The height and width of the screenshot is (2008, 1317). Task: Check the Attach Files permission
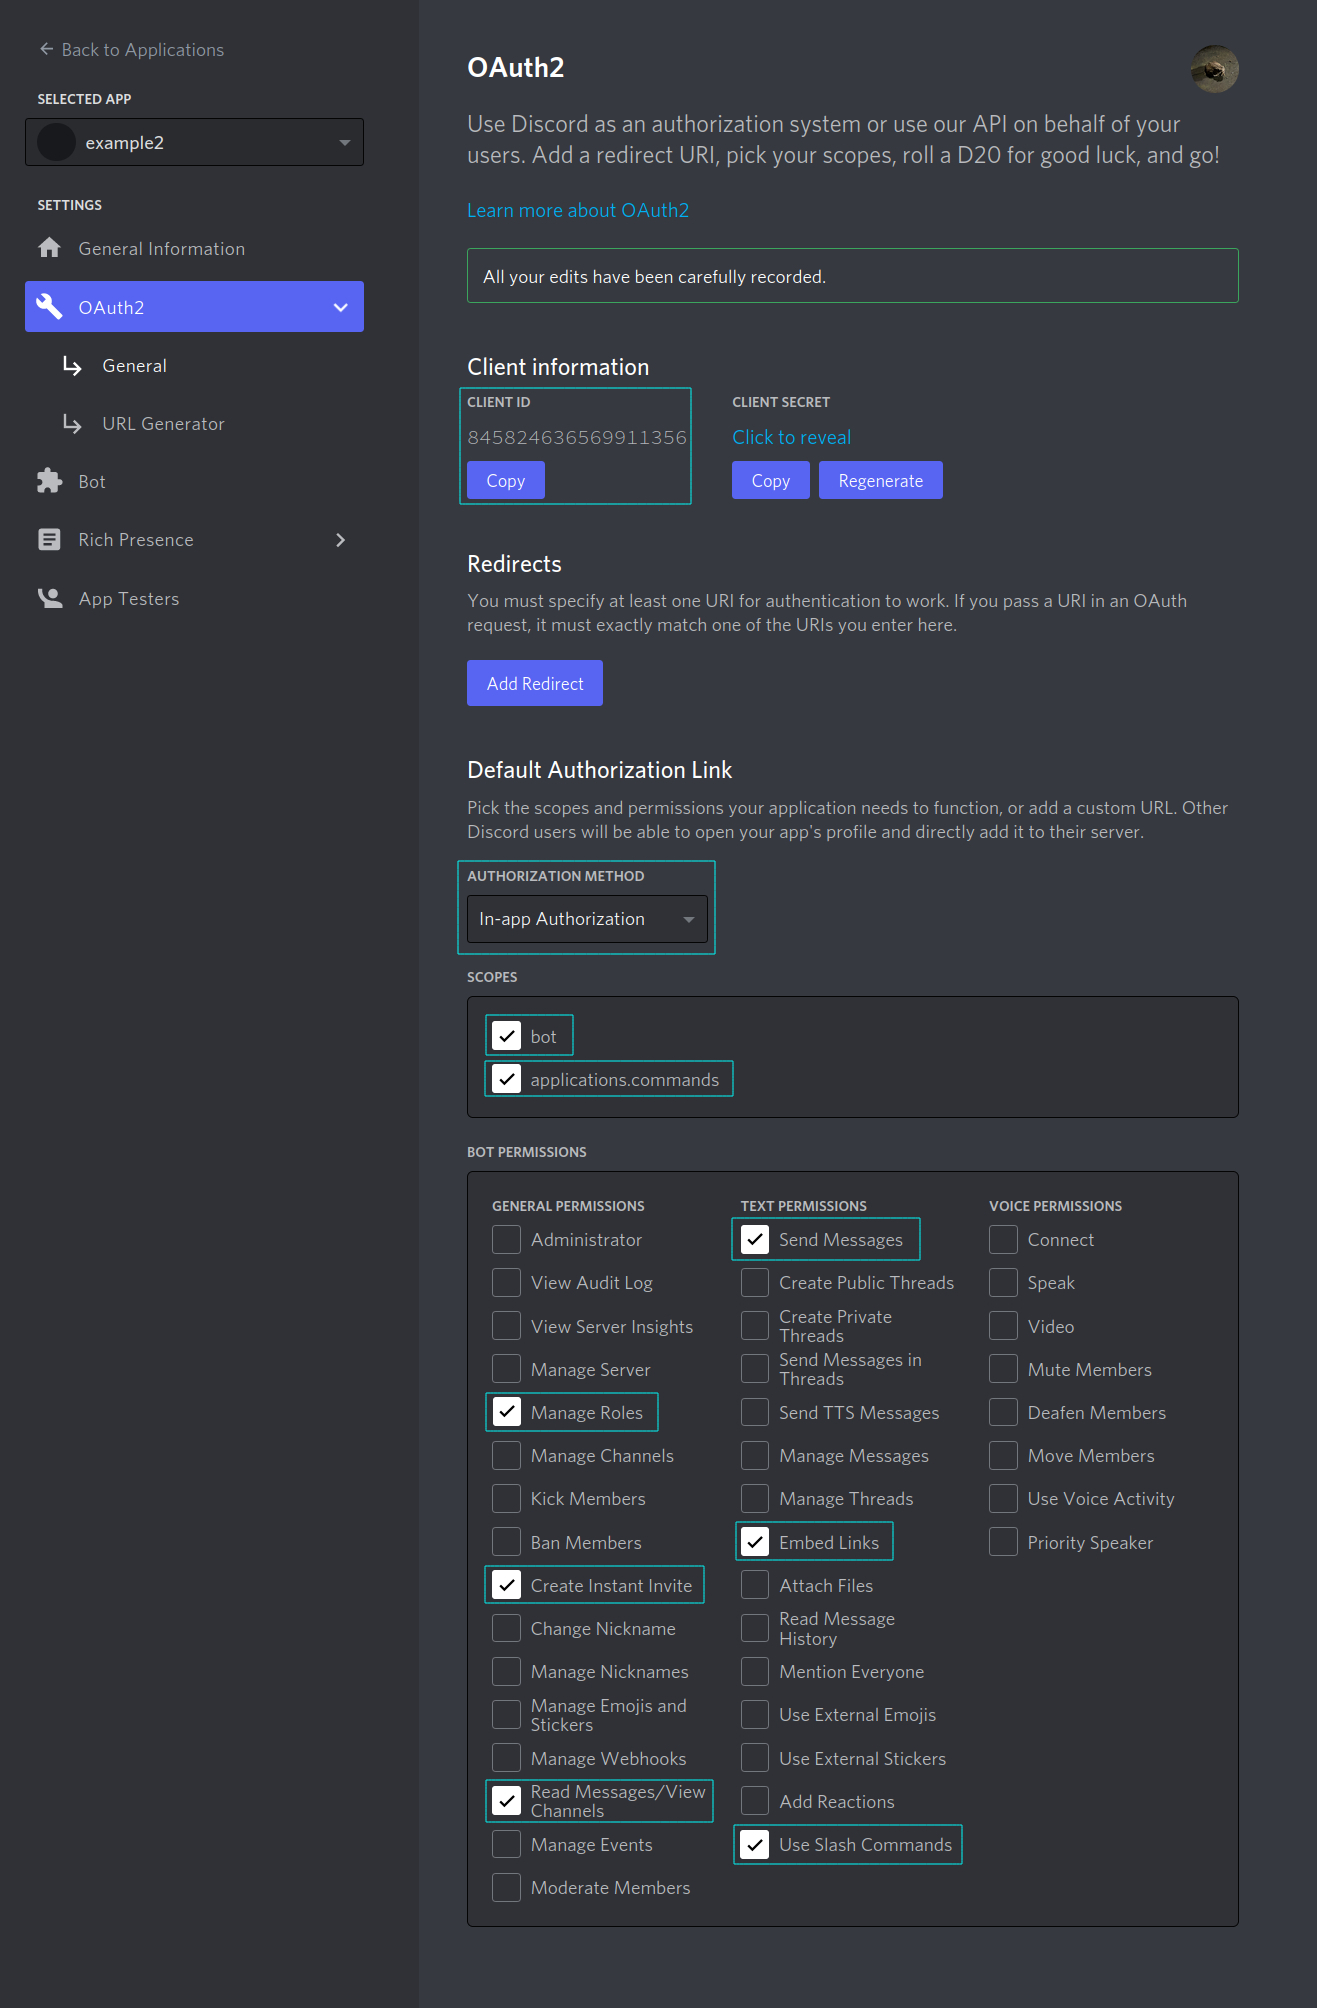pyautogui.click(x=755, y=1585)
